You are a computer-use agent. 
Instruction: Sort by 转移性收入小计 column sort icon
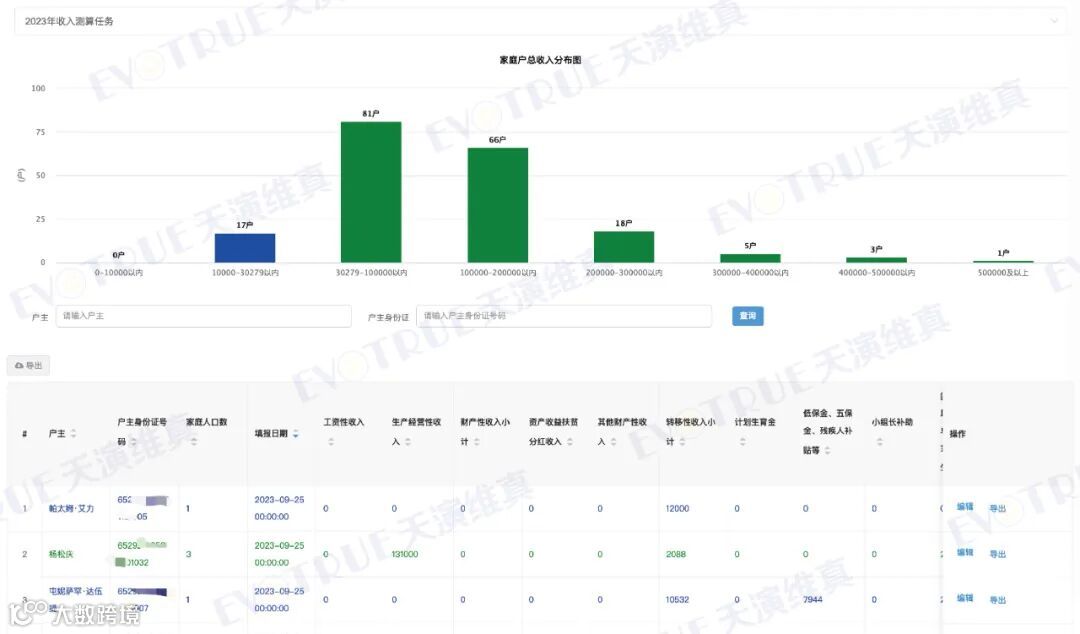[682, 442]
